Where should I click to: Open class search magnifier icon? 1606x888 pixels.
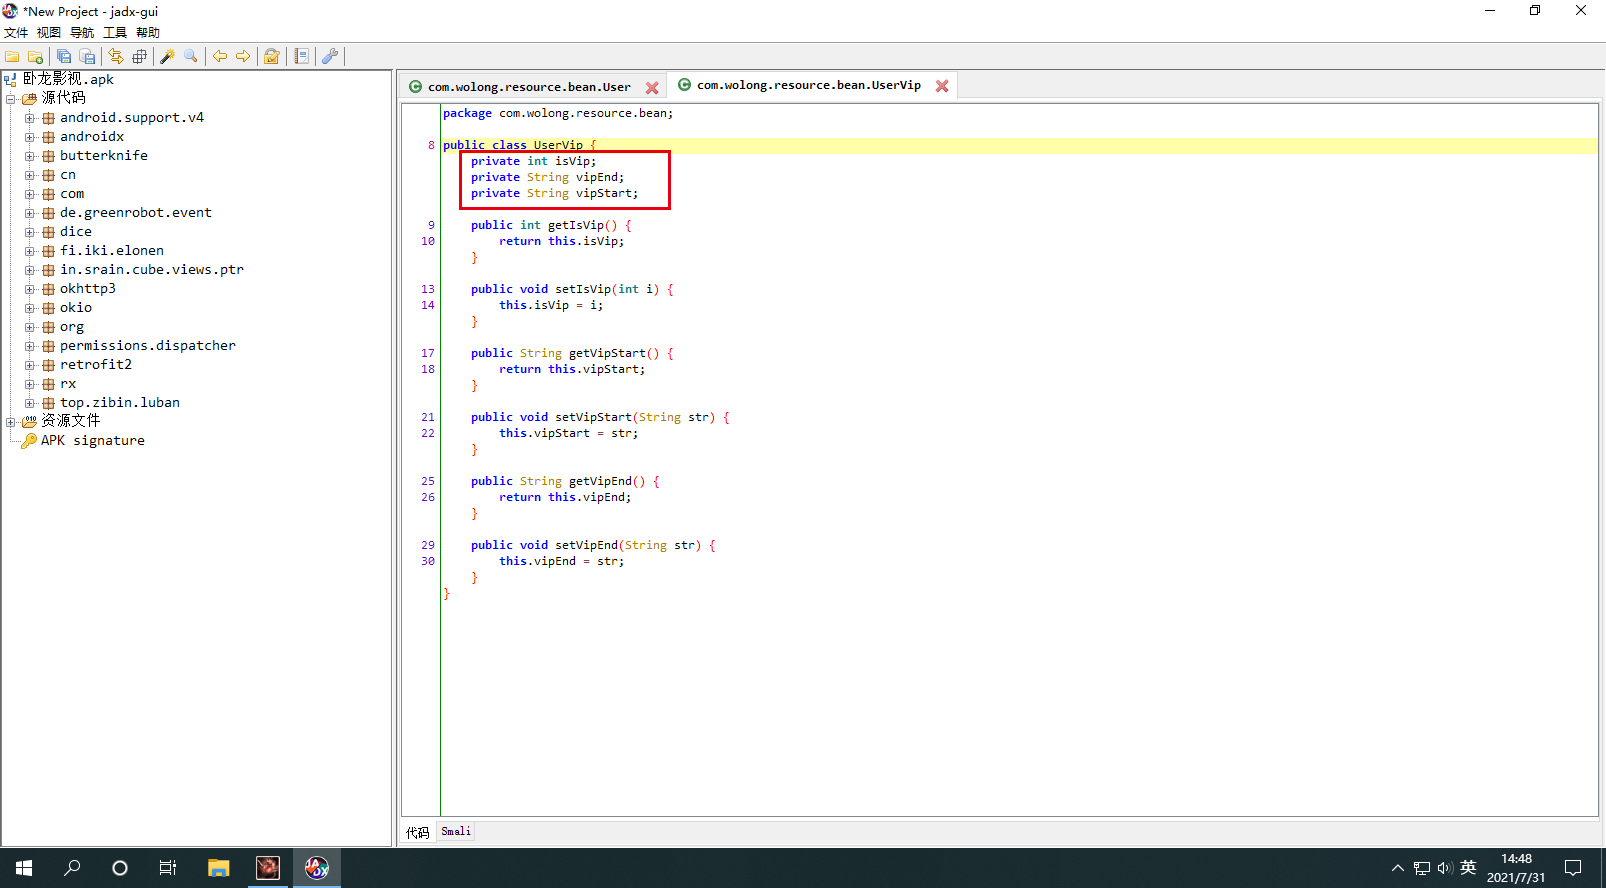[191, 57]
